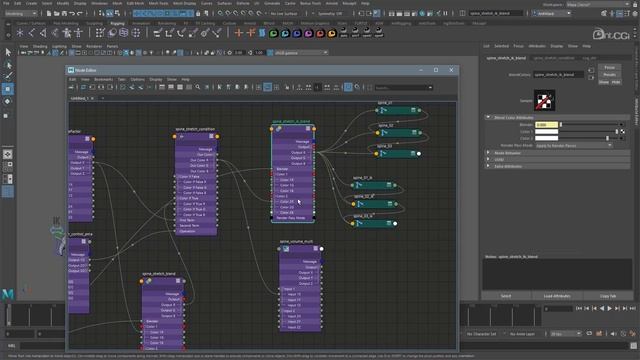
Task: Select the arrow Select tool in toolbox
Action: pos(8,52)
